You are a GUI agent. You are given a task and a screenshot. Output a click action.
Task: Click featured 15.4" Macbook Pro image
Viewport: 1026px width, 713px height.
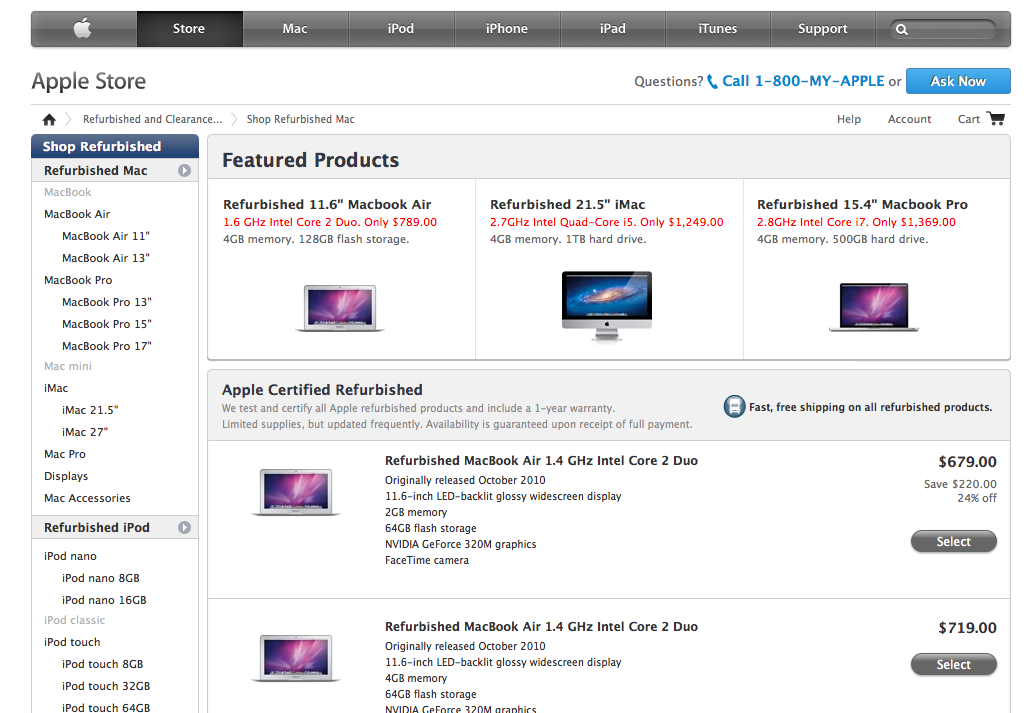pyautogui.click(x=874, y=307)
